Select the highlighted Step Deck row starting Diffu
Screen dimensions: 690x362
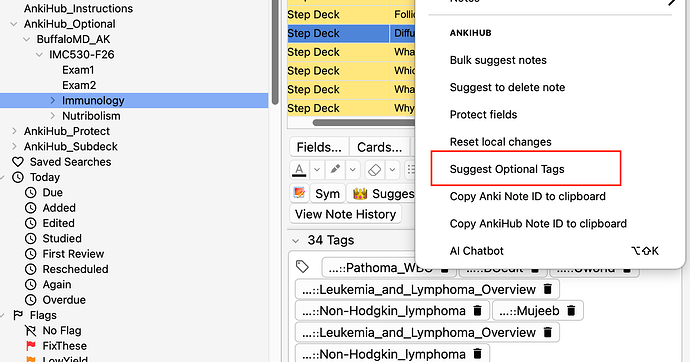click(351, 33)
